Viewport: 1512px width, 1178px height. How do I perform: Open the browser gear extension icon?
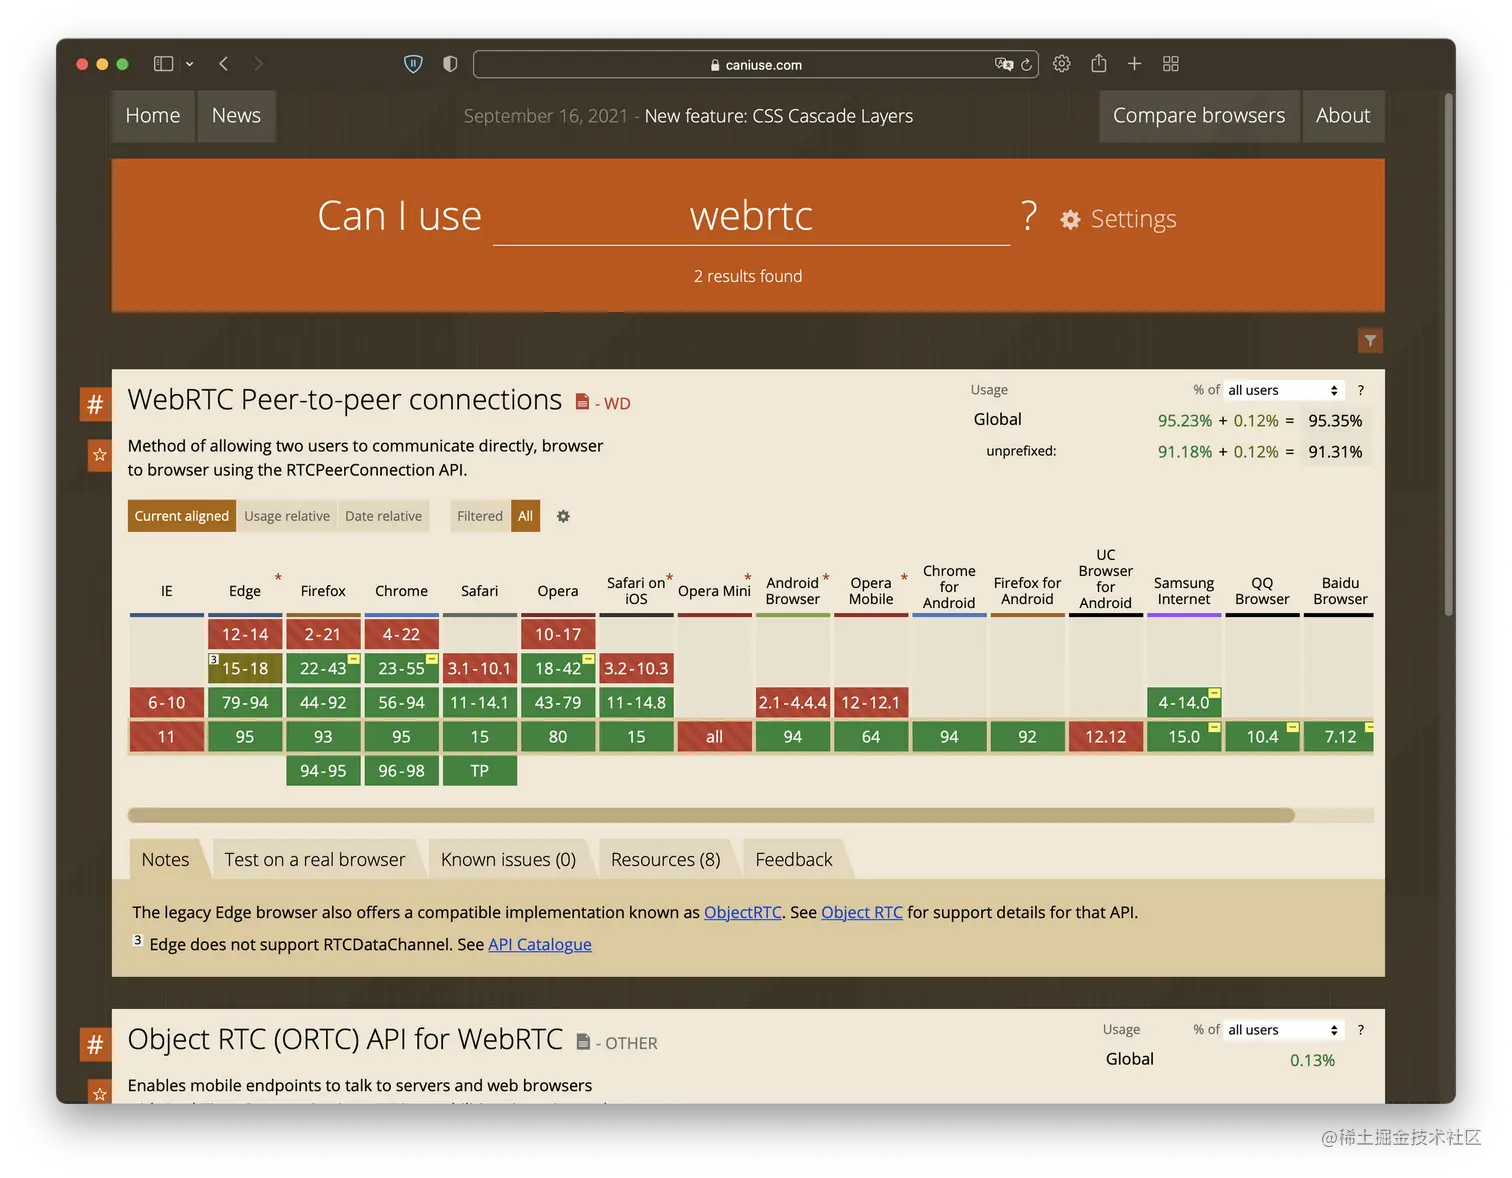(1062, 64)
